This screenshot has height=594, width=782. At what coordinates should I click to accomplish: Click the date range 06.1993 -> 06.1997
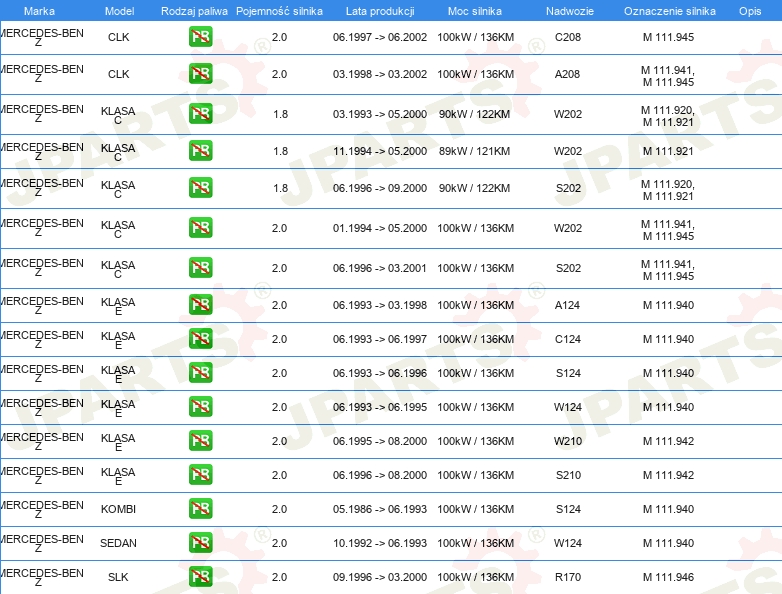coord(380,339)
